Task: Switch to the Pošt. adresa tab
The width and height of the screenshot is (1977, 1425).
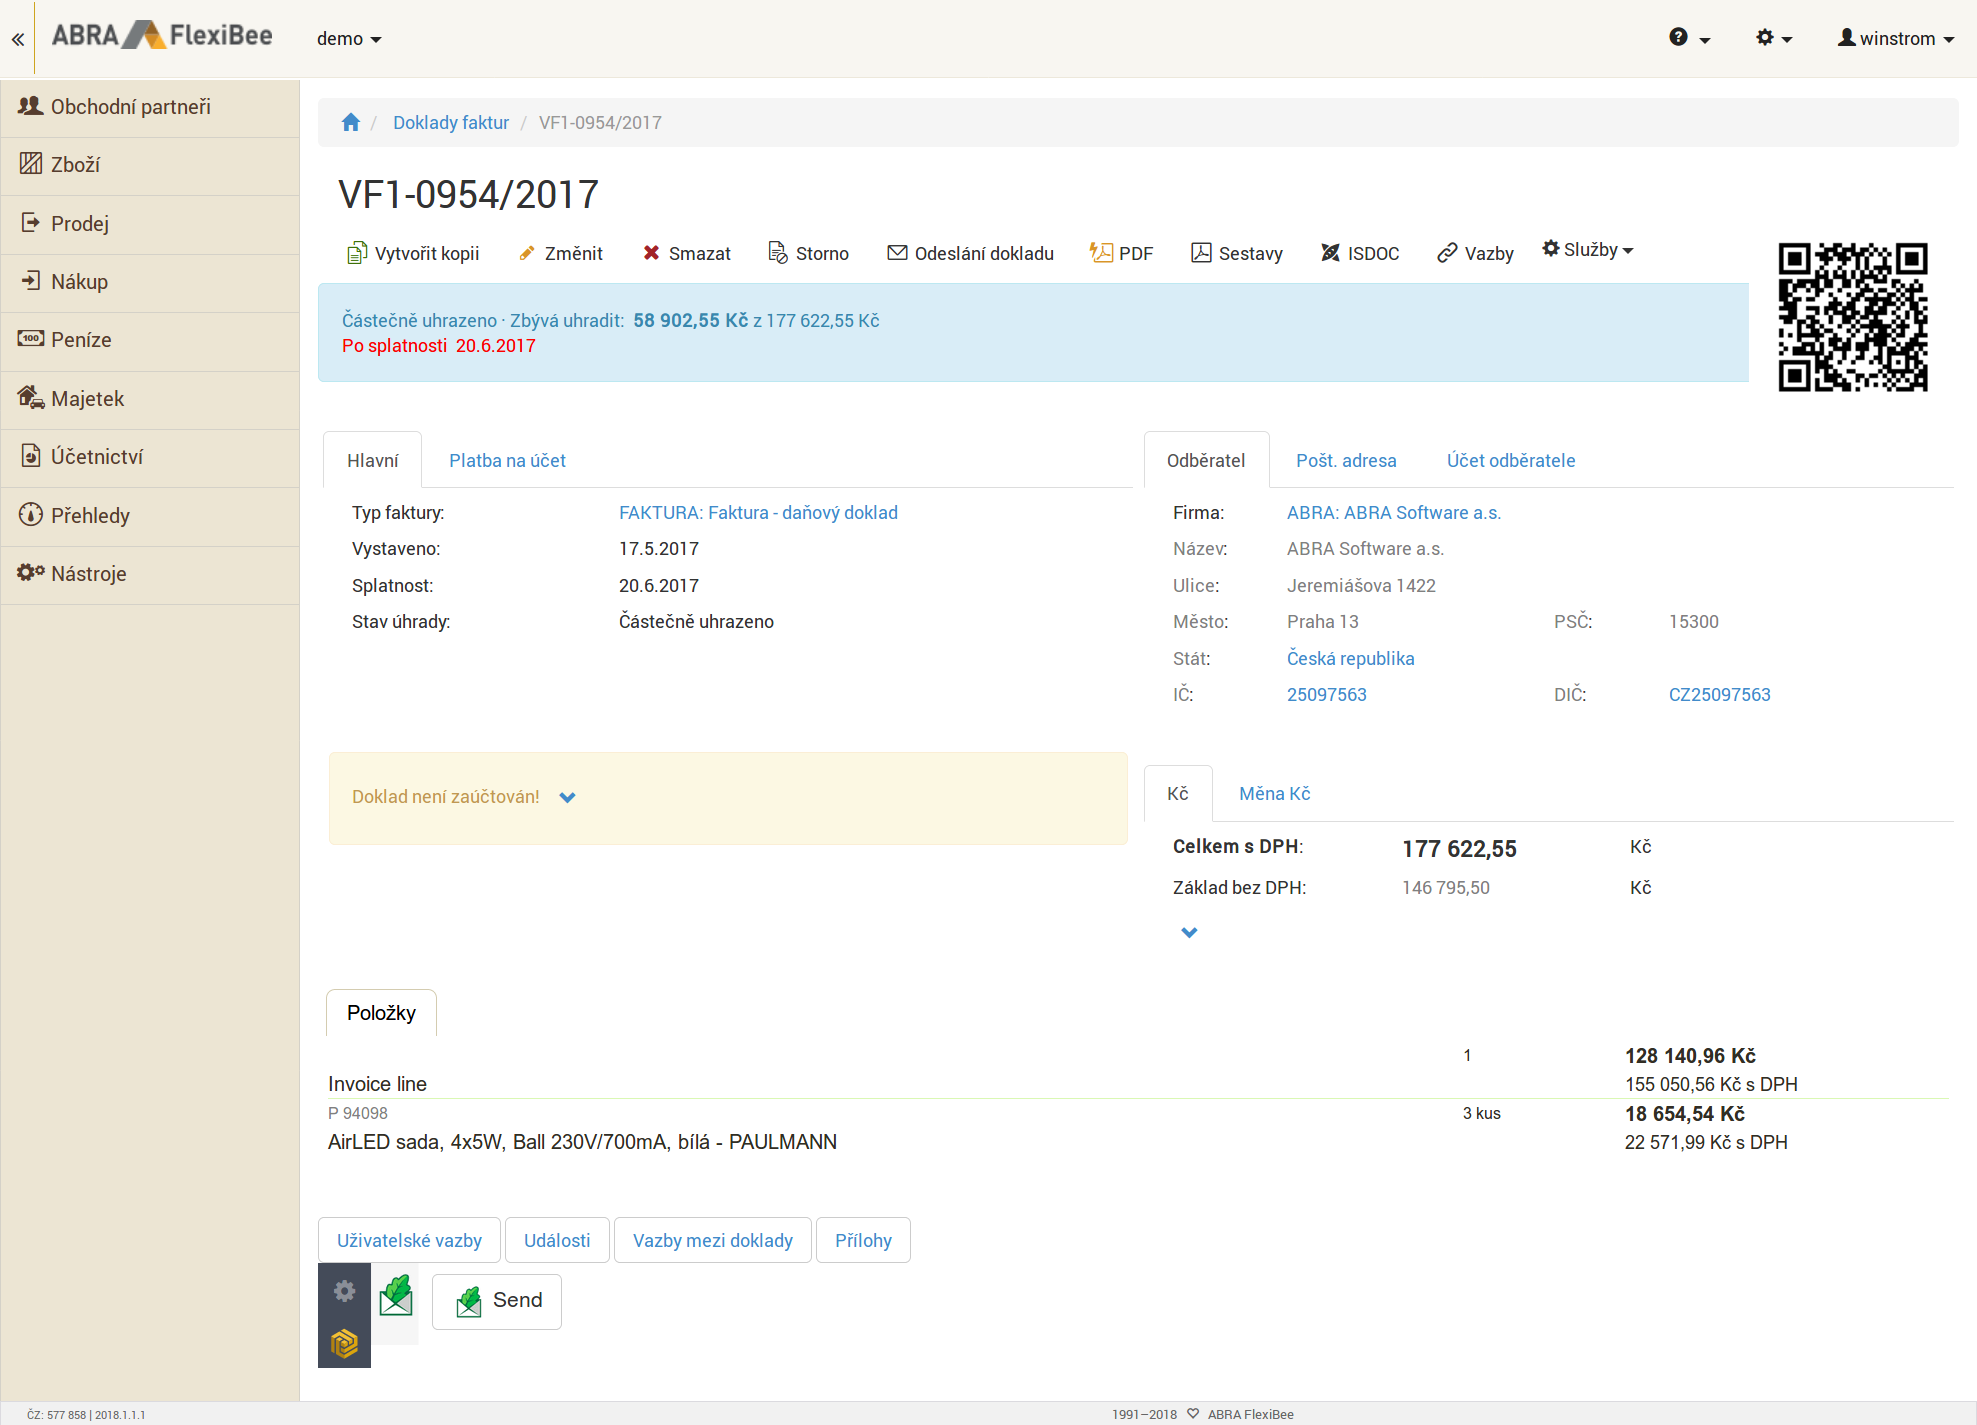Action: click(x=1346, y=460)
